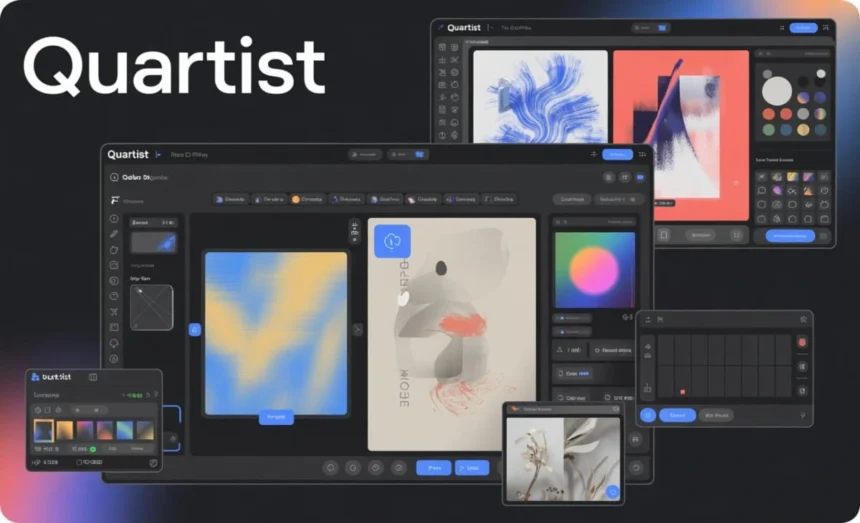The height and width of the screenshot is (523, 860).
Task: Click the round blue icon button in grid window footer
Action: pyautogui.click(x=648, y=415)
